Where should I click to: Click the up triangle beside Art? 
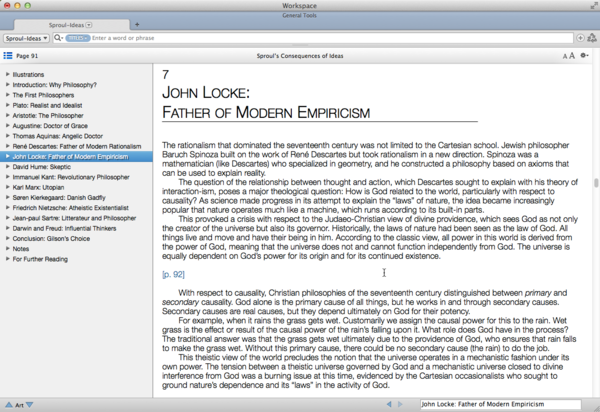point(7,404)
